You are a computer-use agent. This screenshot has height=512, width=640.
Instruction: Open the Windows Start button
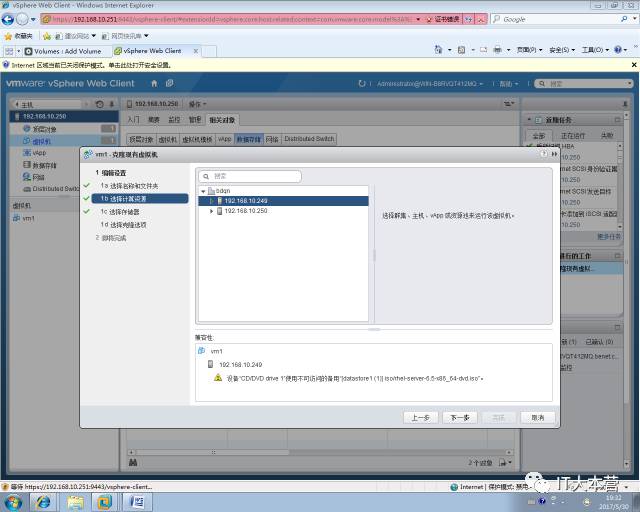click(x=12, y=502)
